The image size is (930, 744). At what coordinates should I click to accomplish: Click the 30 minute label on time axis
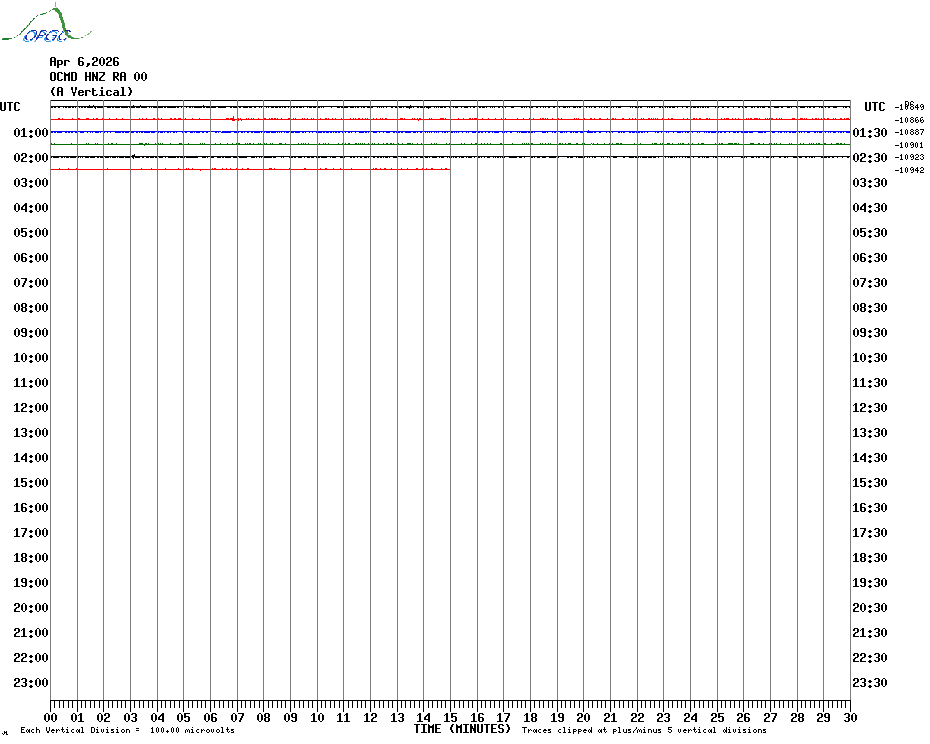point(850,717)
